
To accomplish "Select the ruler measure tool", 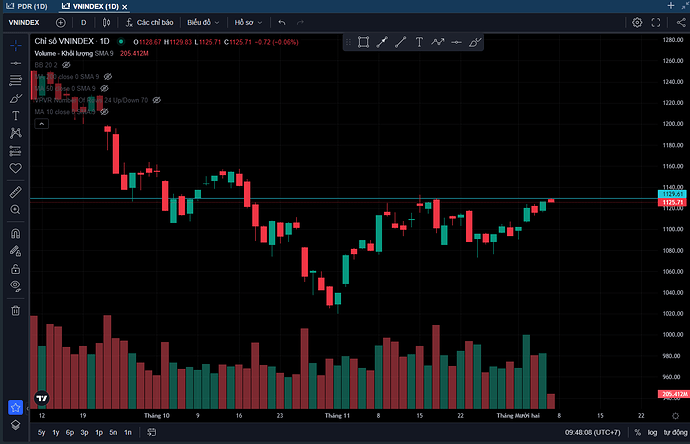I will point(15,190).
